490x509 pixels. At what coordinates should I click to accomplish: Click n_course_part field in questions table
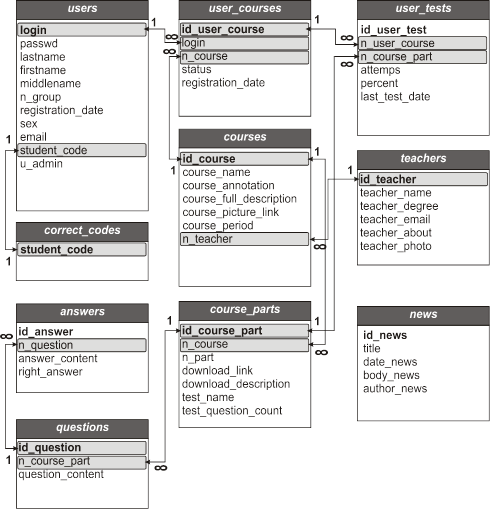coord(82,462)
